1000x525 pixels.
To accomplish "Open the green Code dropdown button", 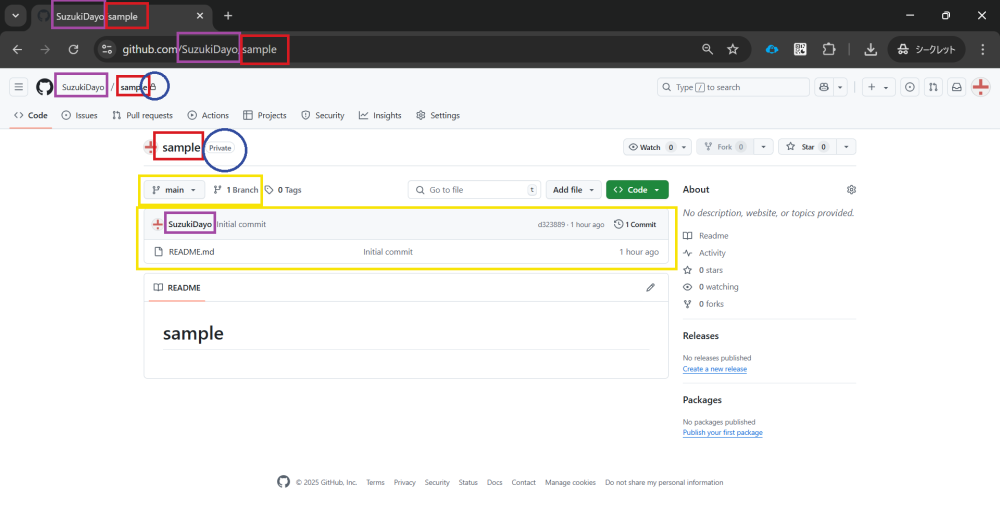I will coord(637,190).
